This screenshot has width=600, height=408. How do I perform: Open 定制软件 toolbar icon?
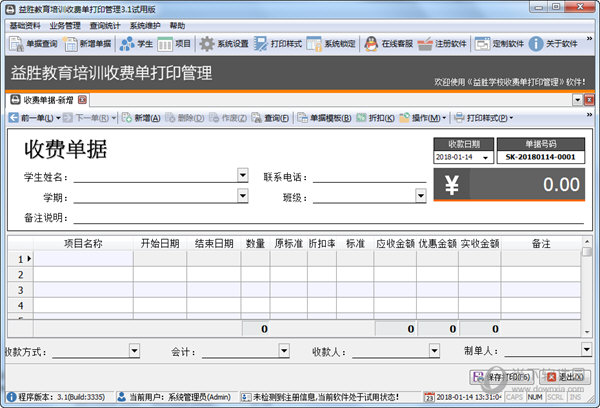[499, 44]
